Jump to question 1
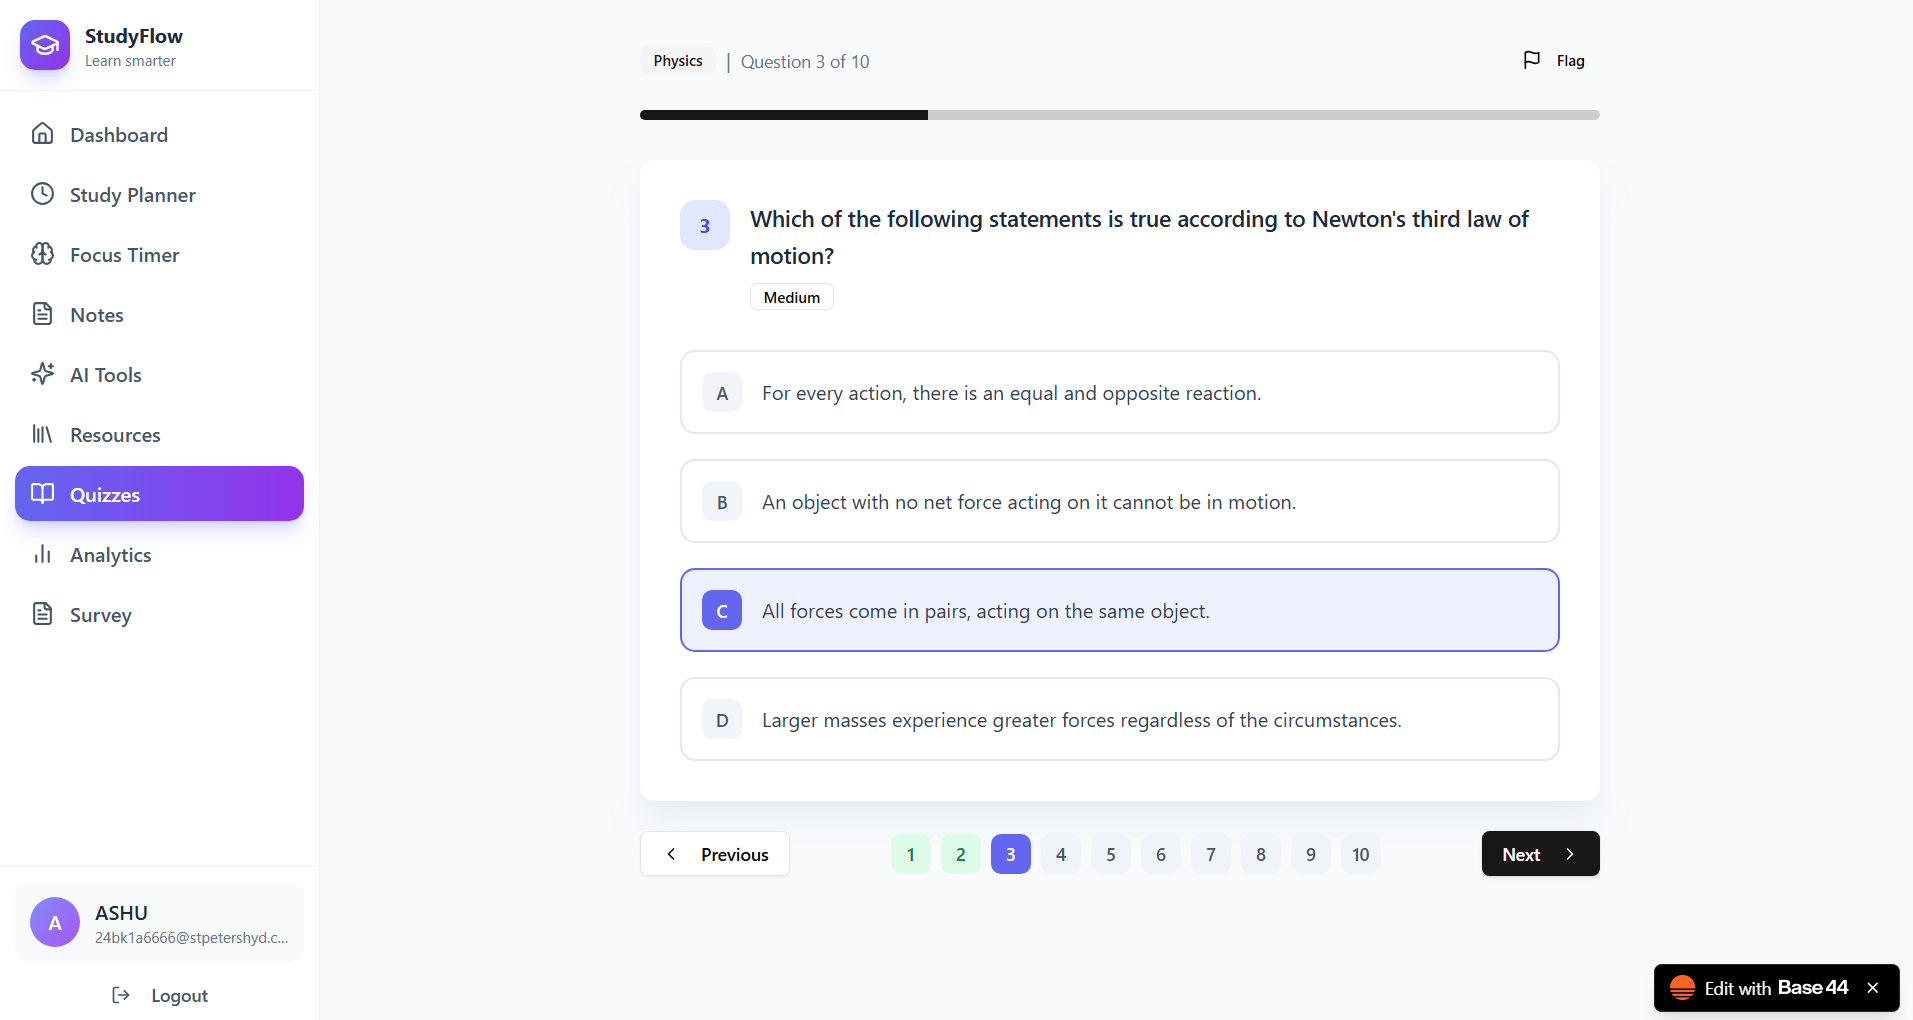The image size is (1913, 1020). point(911,854)
